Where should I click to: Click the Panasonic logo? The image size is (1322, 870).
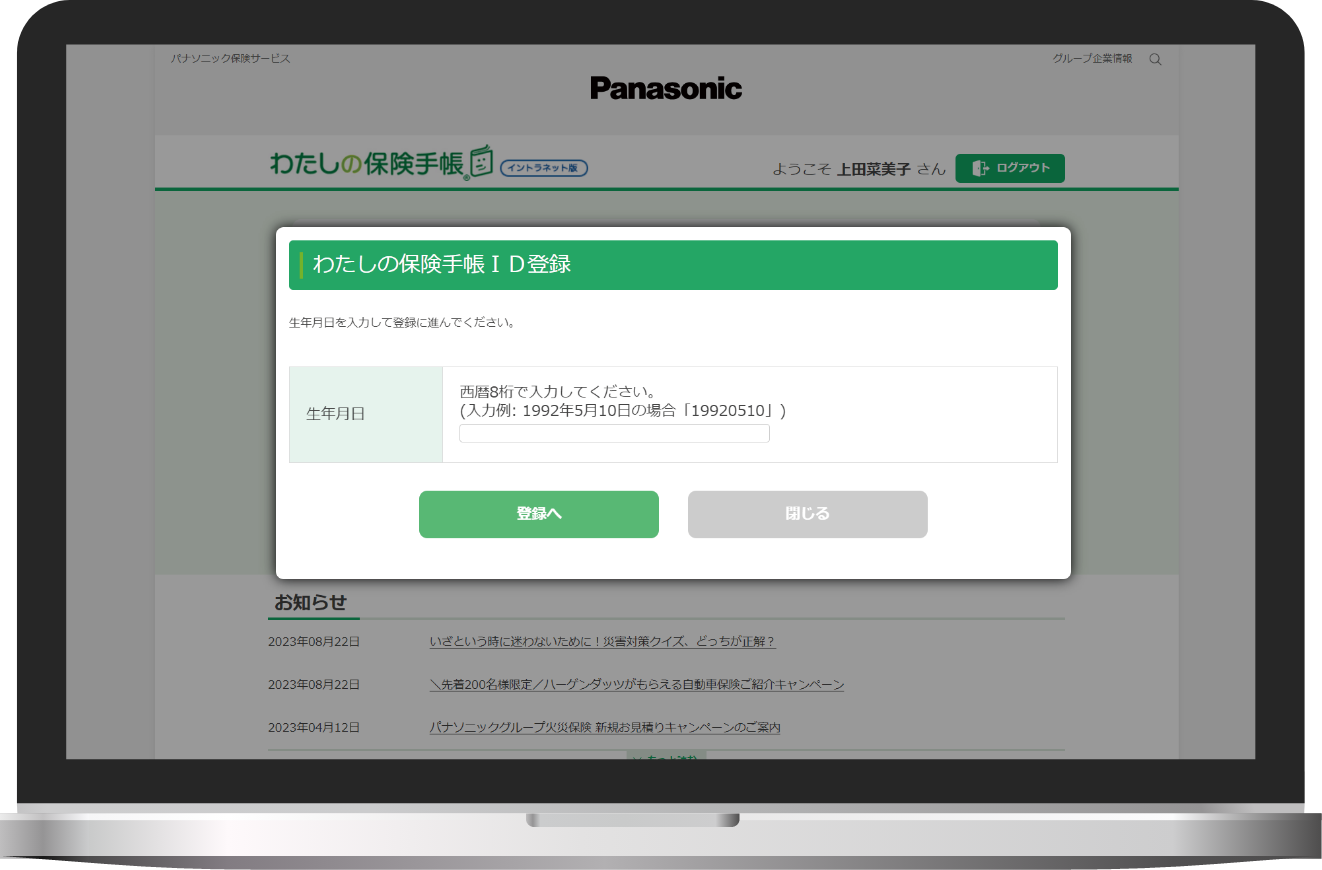point(666,88)
